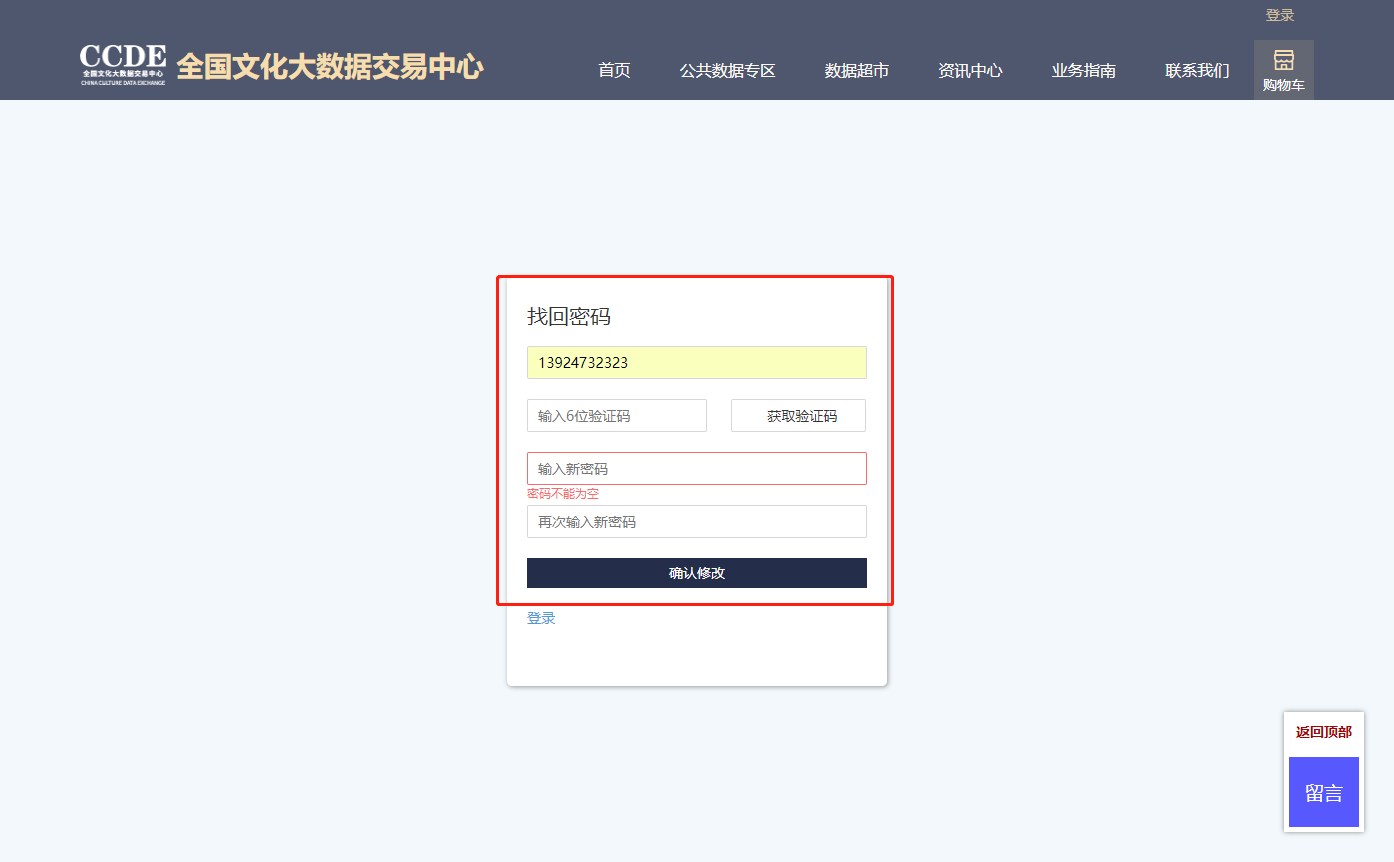Click 返回顶部 to return to the top
The height and width of the screenshot is (862, 1394).
(x=1323, y=732)
